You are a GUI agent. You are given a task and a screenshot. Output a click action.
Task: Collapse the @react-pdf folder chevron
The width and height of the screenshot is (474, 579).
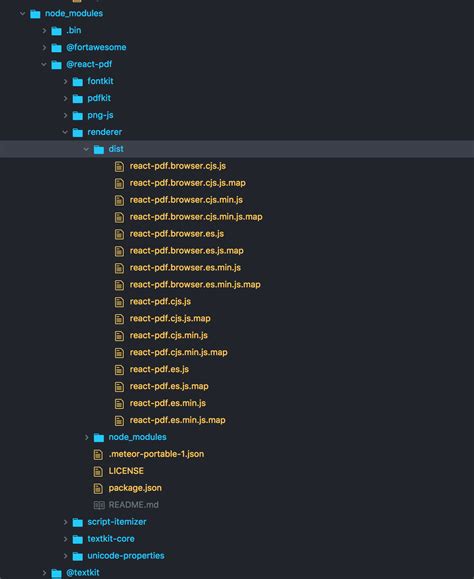coord(44,65)
